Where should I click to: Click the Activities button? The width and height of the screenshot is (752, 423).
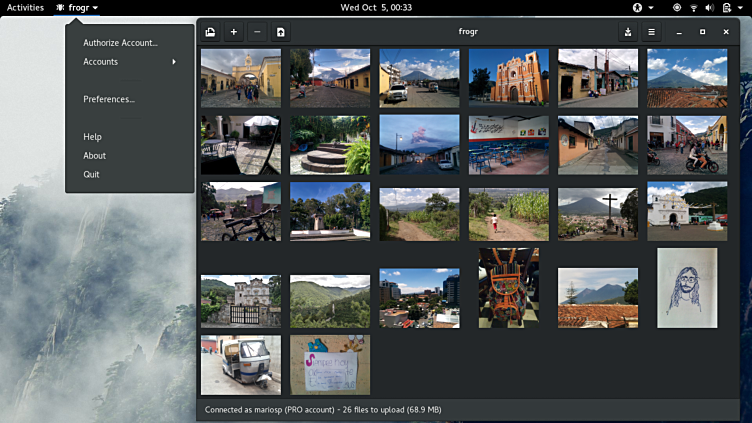point(25,7)
